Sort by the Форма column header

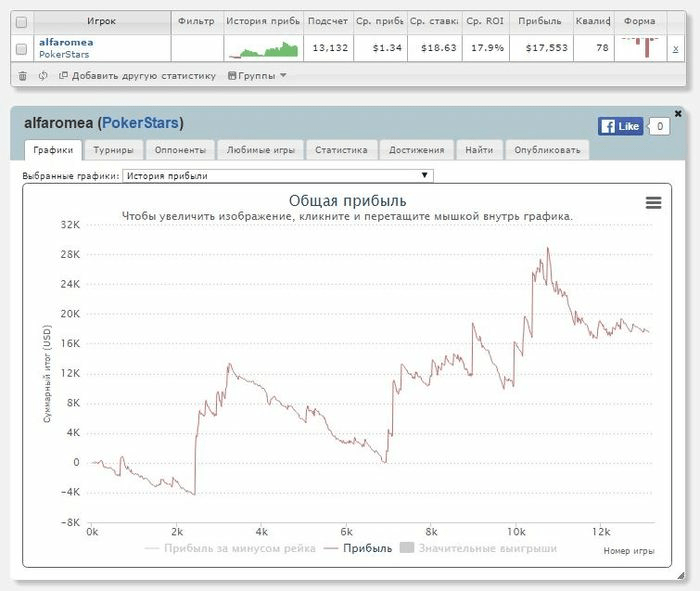[x=640, y=21]
